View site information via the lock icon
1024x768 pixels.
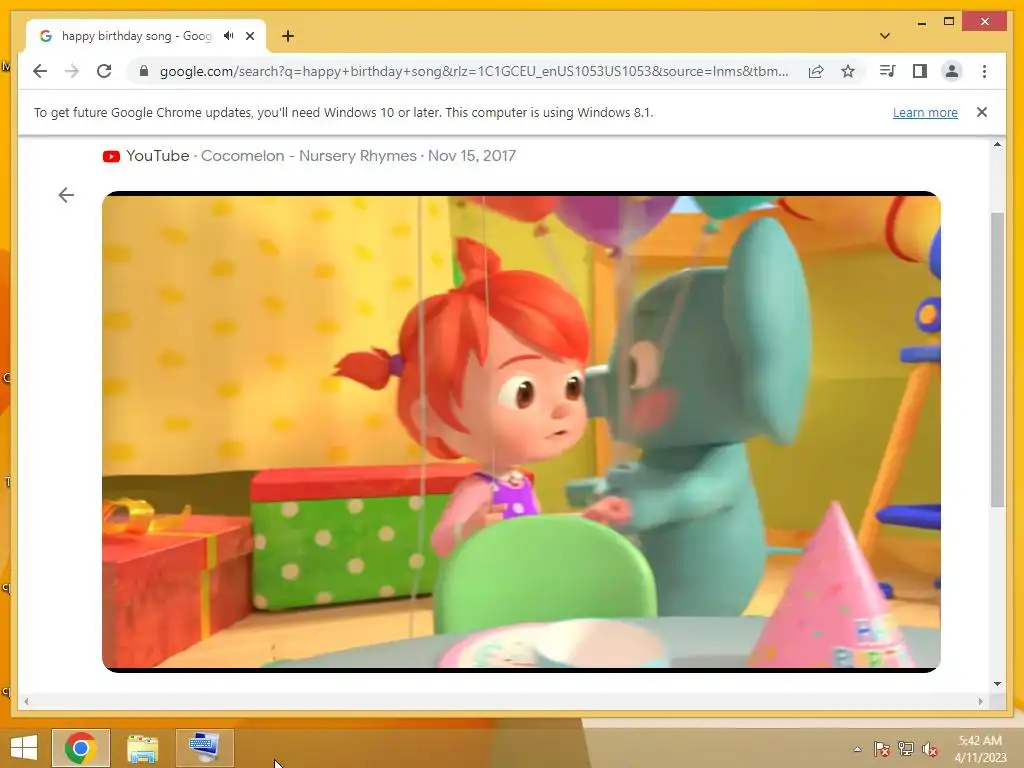144,71
